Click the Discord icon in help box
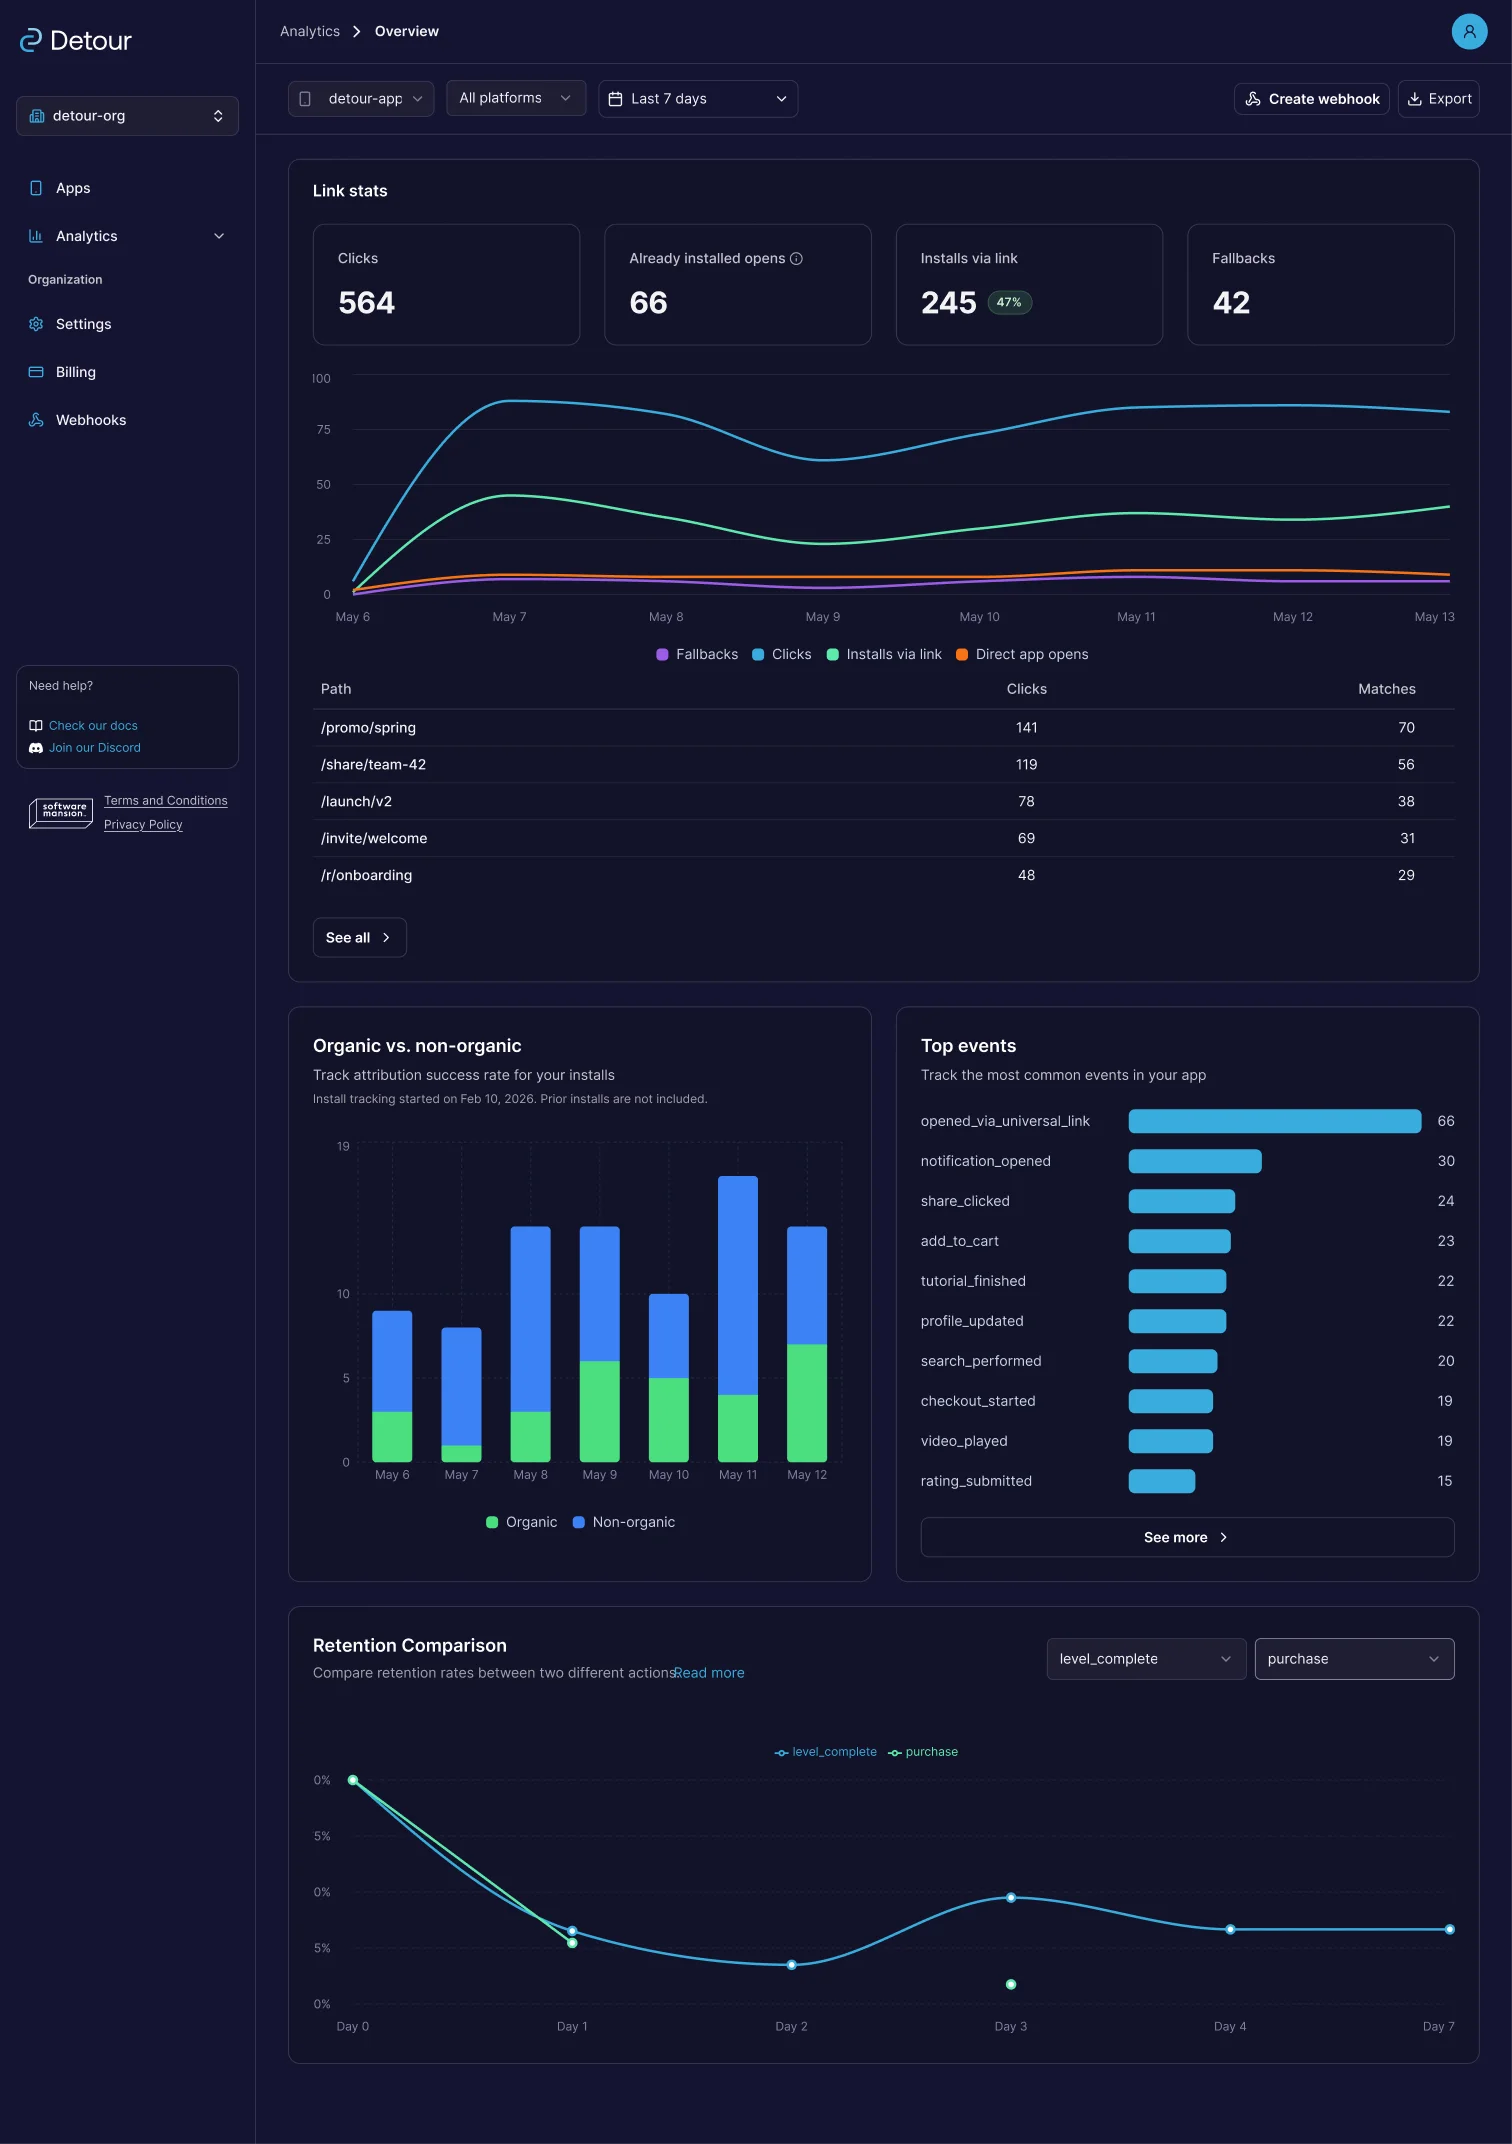This screenshot has width=1512, height=2144. point(36,748)
